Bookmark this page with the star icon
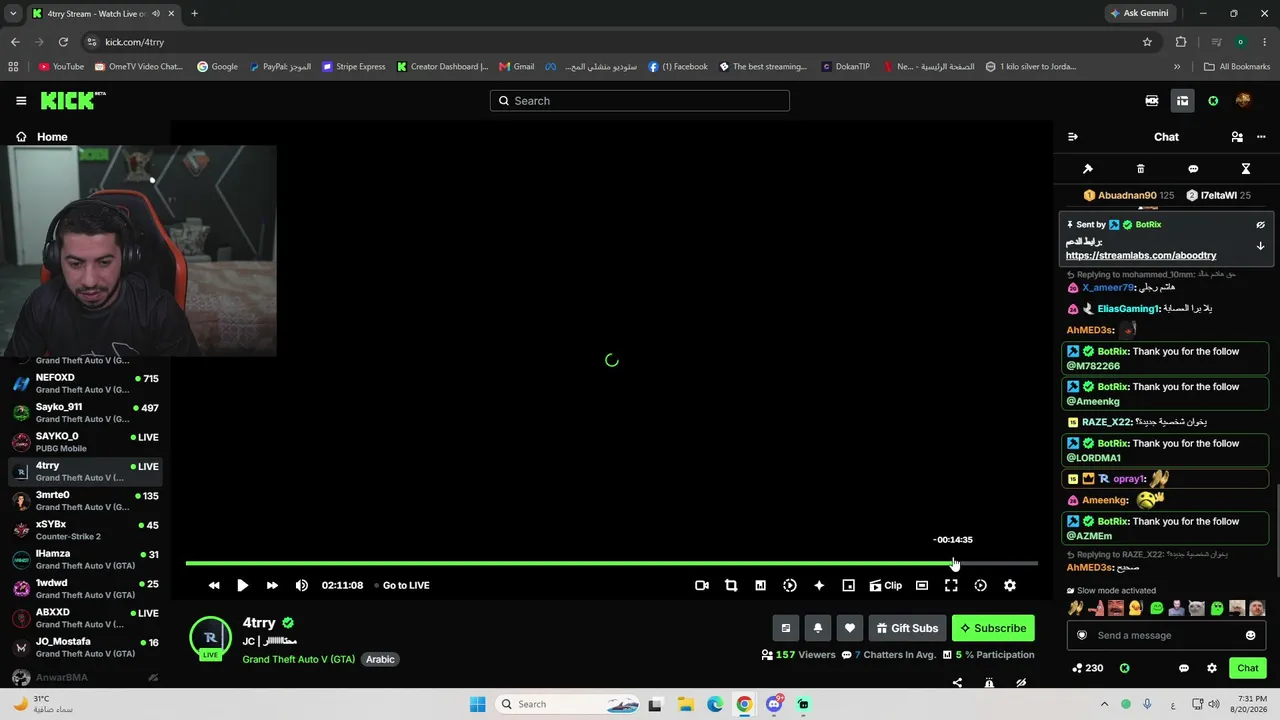 [x=1147, y=42]
